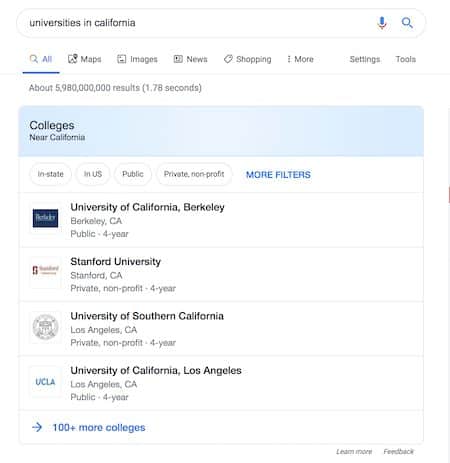450x463 pixels.
Task: Select the Shopping tab
Action: [x=247, y=59]
